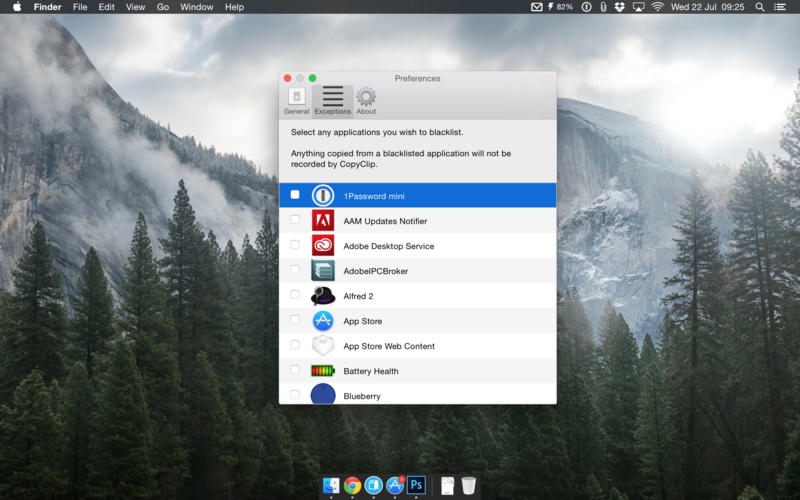The height and width of the screenshot is (500, 800).
Task: Tick the AAM Updates Notifier checkbox
Action: [295, 220]
